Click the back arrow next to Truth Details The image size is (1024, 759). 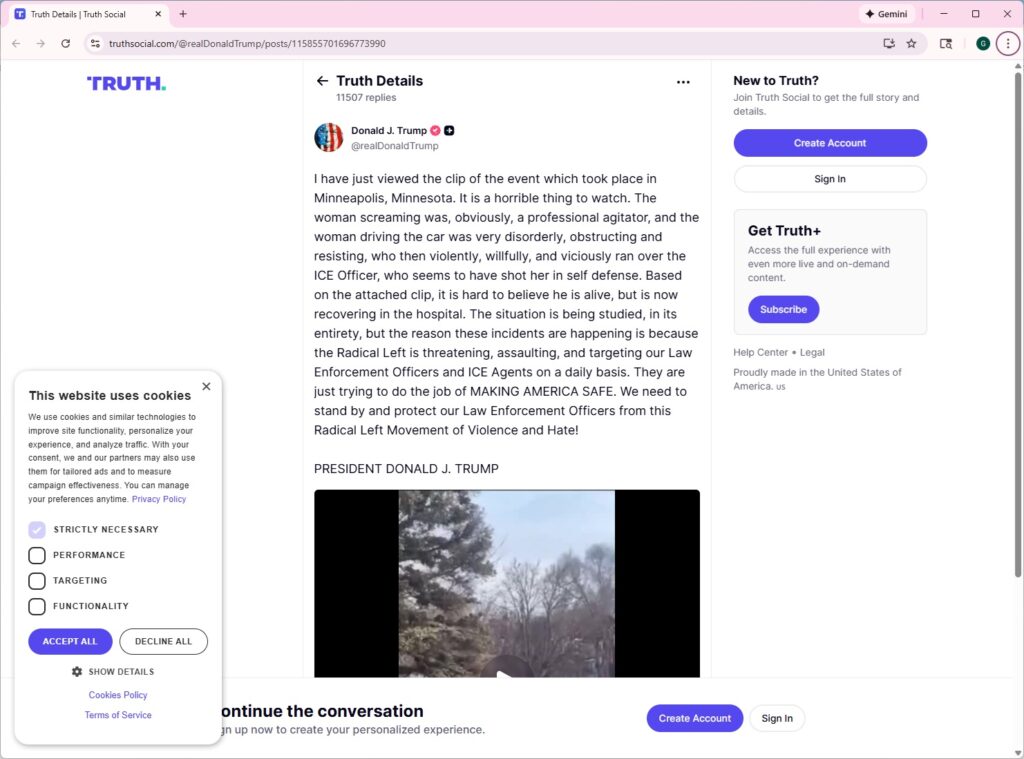(x=320, y=81)
